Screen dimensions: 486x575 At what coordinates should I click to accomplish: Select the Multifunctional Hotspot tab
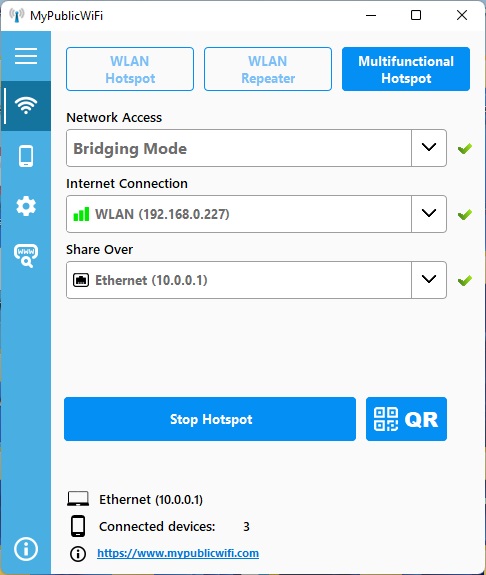pyautogui.click(x=406, y=69)
